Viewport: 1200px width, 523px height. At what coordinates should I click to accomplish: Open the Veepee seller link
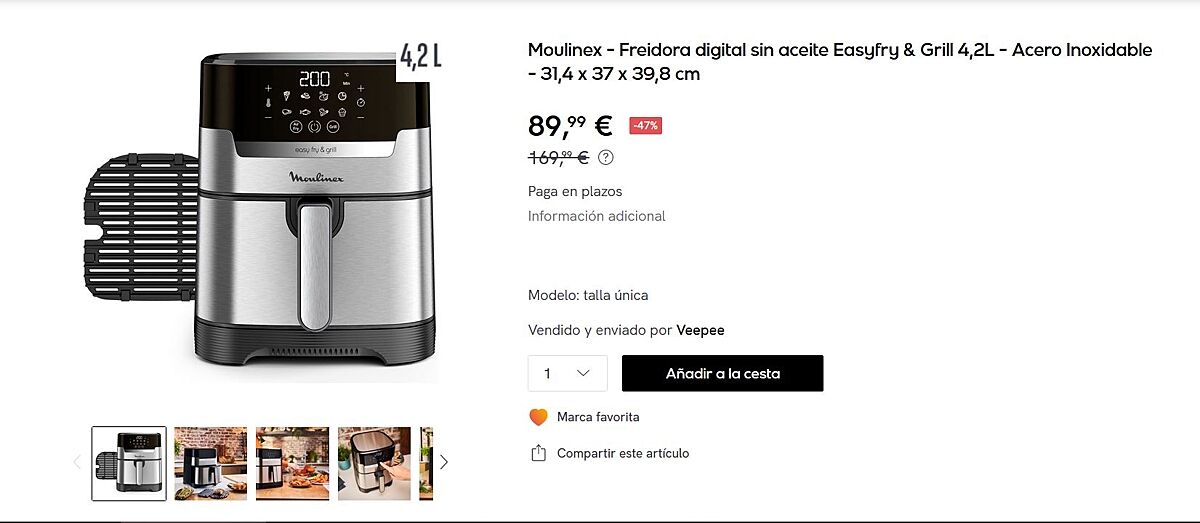click(700, 330)
